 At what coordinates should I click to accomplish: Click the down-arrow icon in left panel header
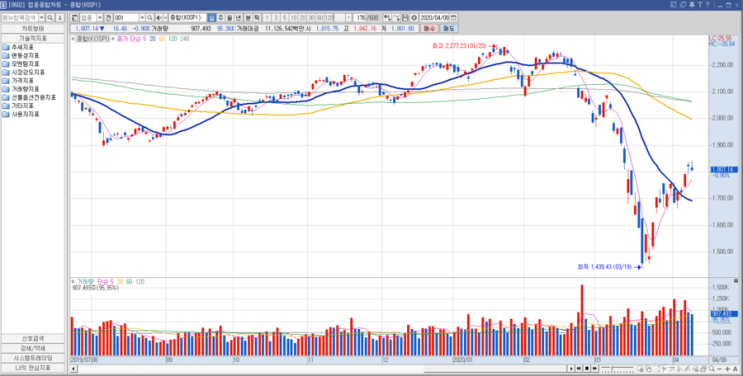pos(60,18)
